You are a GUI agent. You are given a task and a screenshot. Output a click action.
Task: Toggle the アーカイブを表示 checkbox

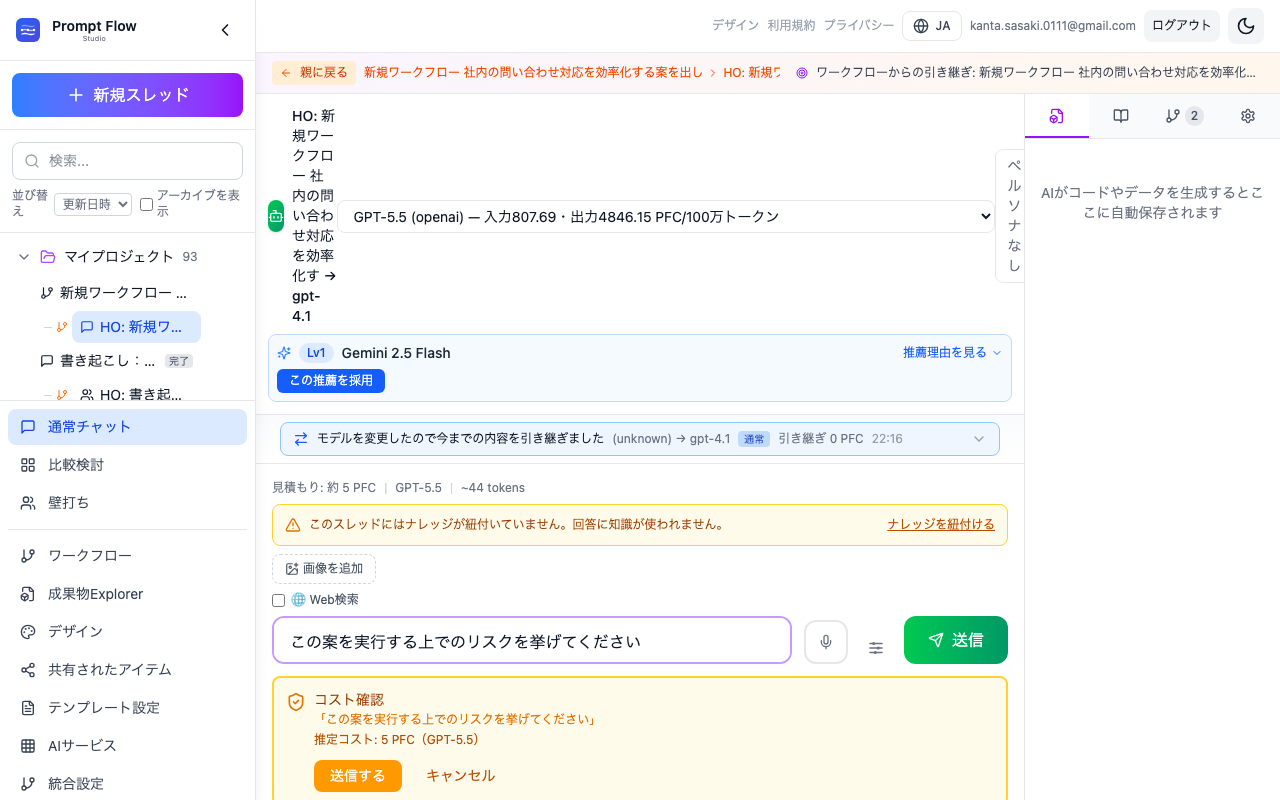[146, 204]
